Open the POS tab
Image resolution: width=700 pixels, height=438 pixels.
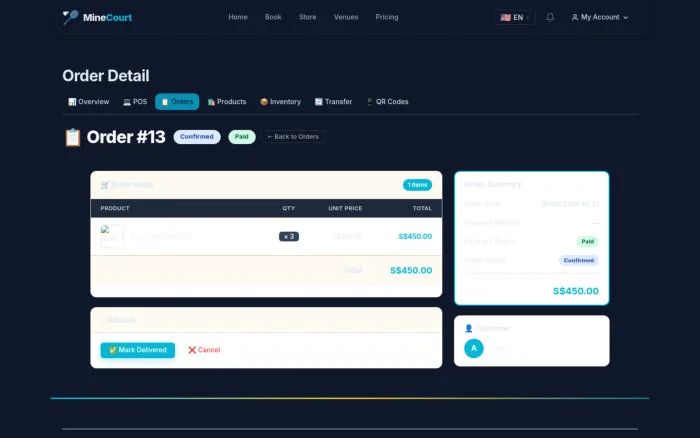(135, 102)
